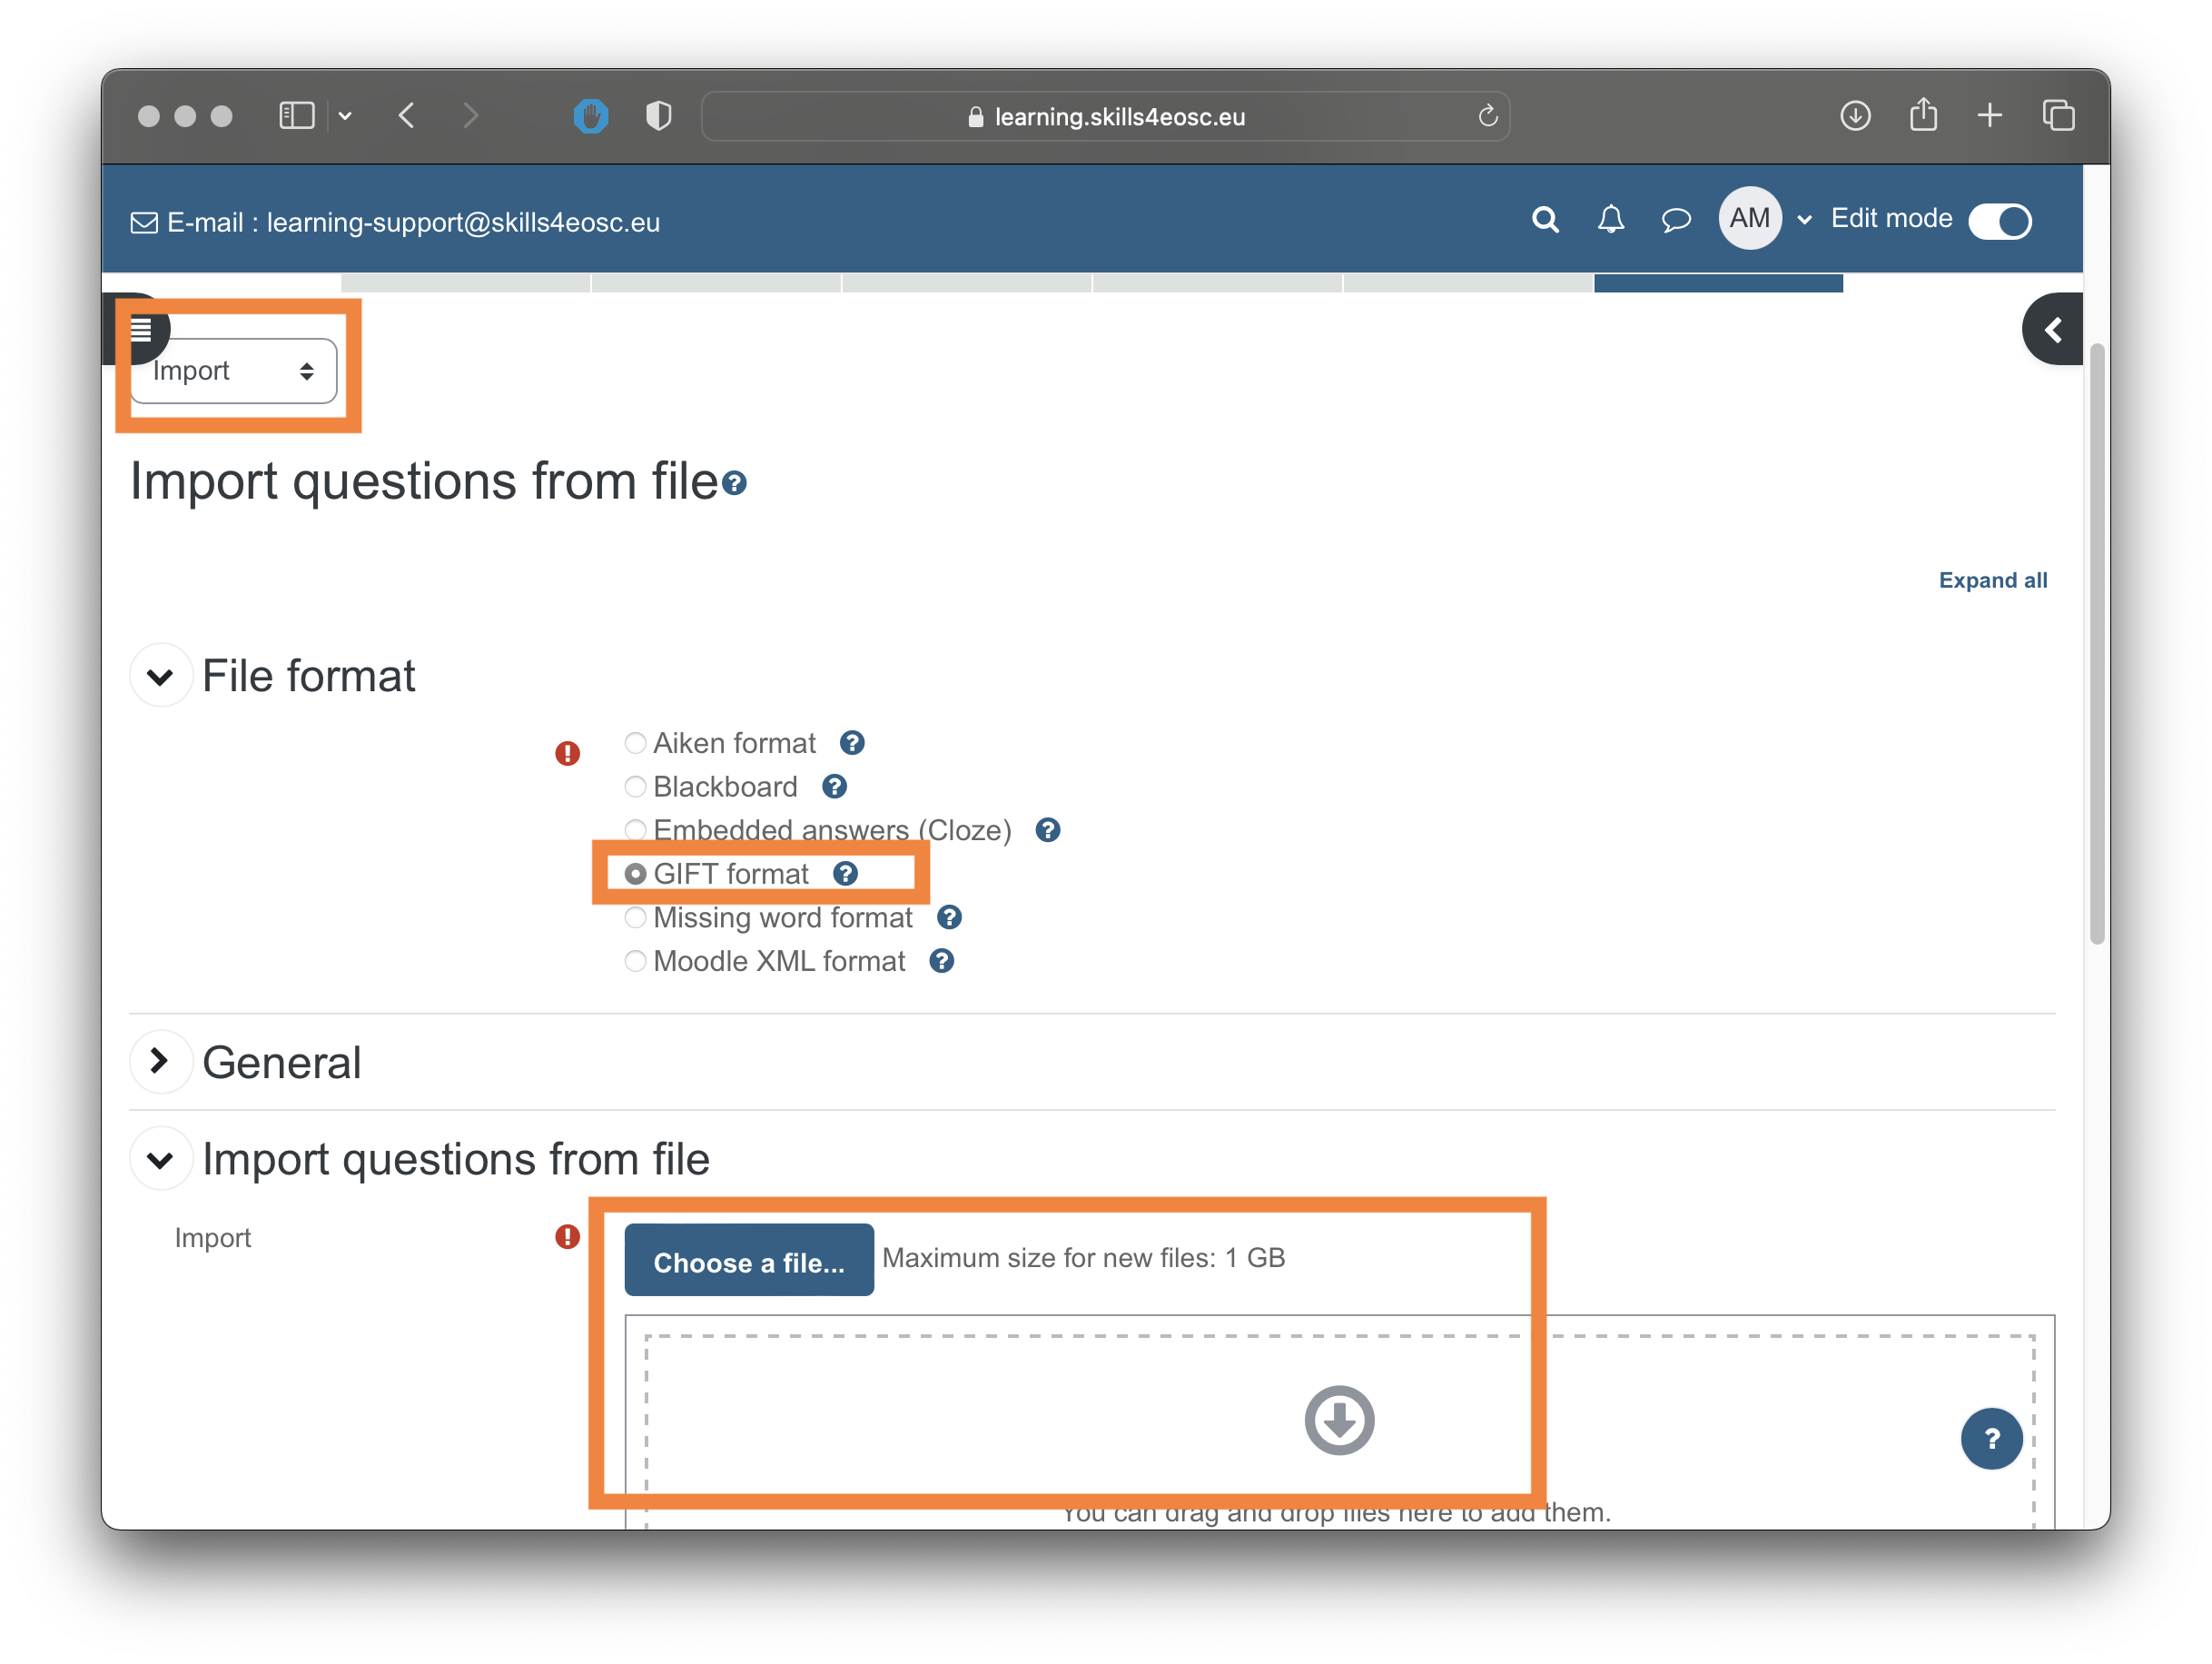Screen dimensions: 2212x1664
Task: Click the privacy shield icon
Action: pos(659,116)
